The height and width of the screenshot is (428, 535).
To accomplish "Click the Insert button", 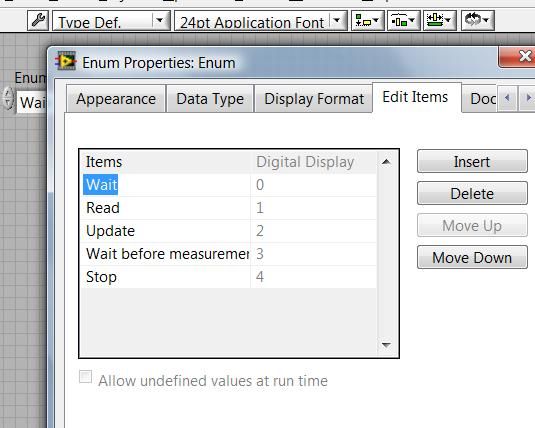I will pyautogui.click(x=472, y=161).
